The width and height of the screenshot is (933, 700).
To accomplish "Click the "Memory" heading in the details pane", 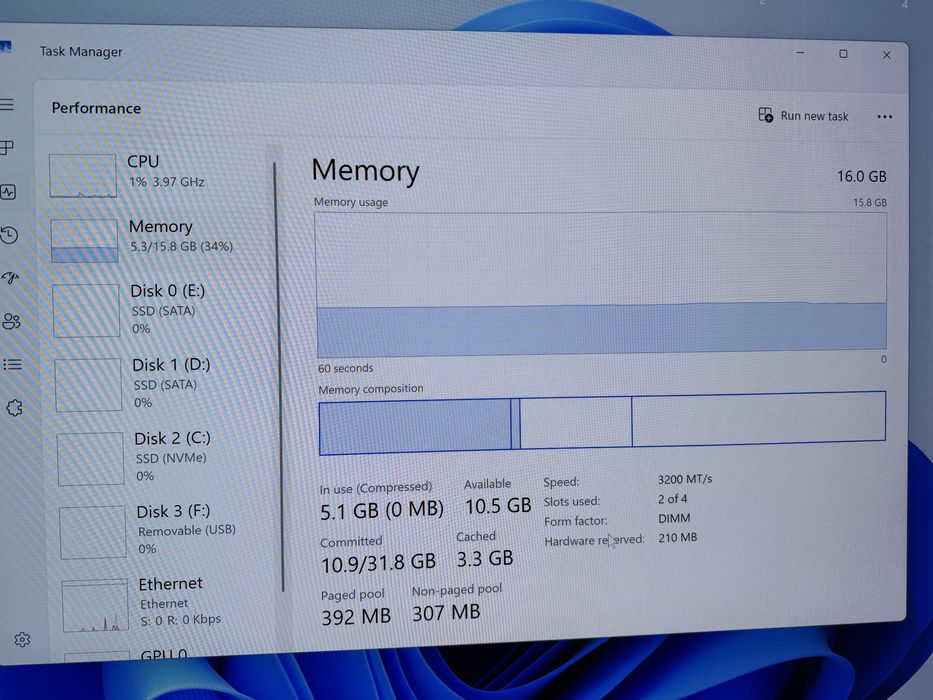I will [365, 170].
